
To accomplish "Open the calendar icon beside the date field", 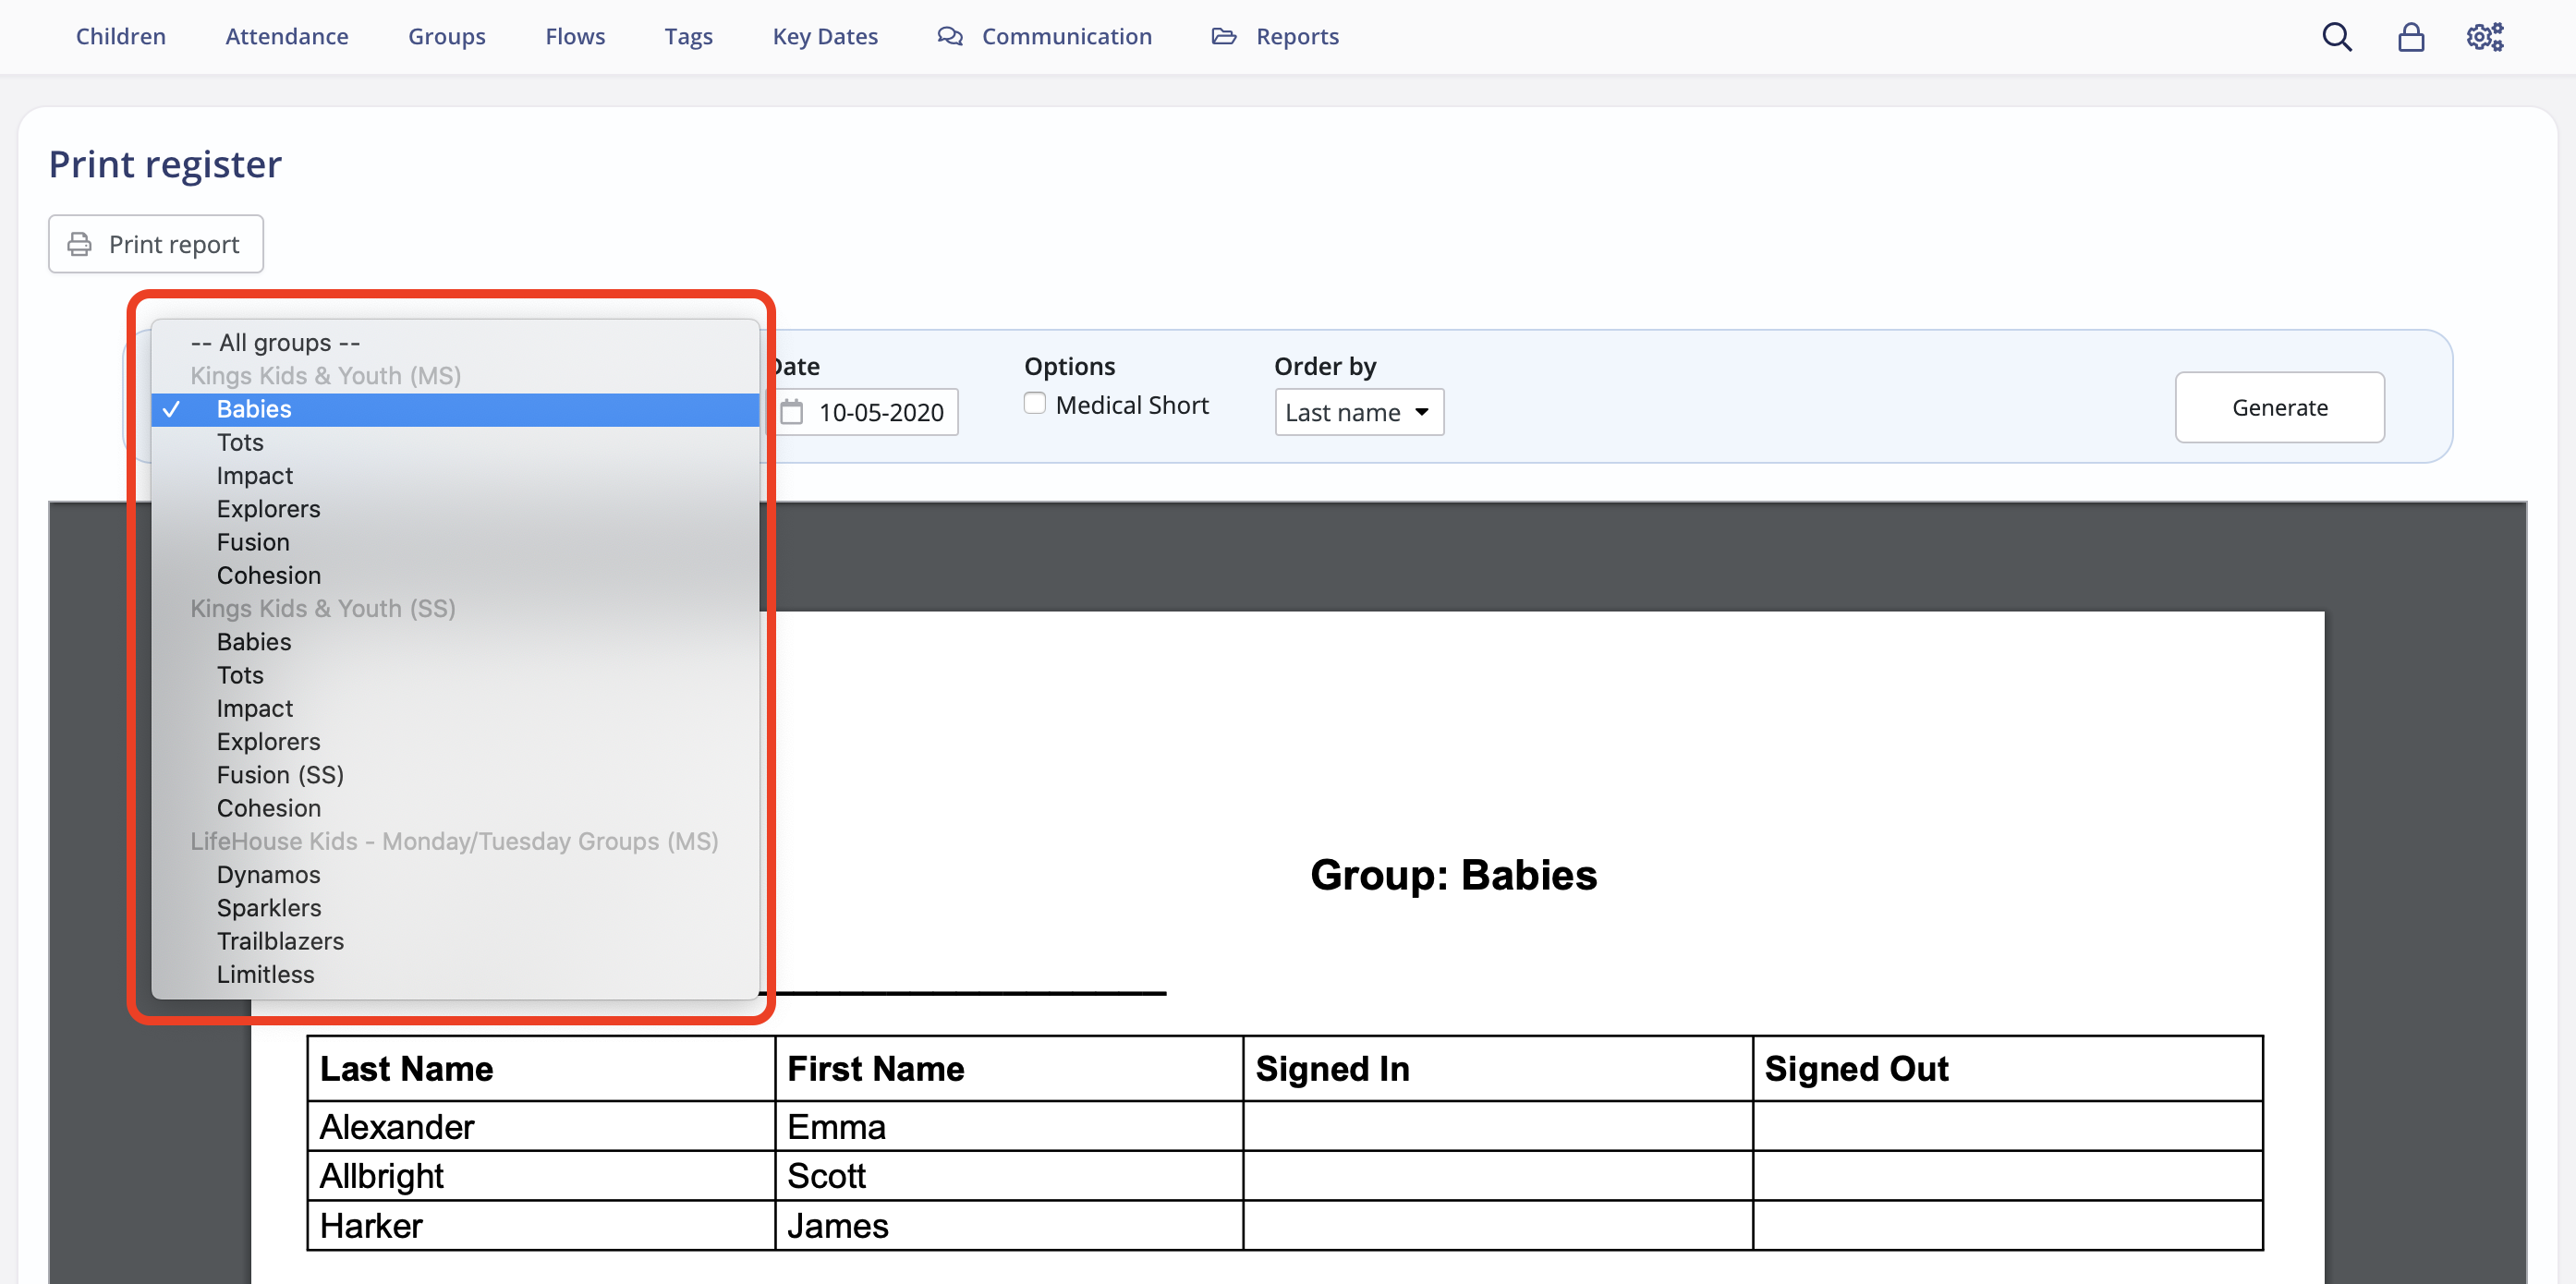I will 791,412.
